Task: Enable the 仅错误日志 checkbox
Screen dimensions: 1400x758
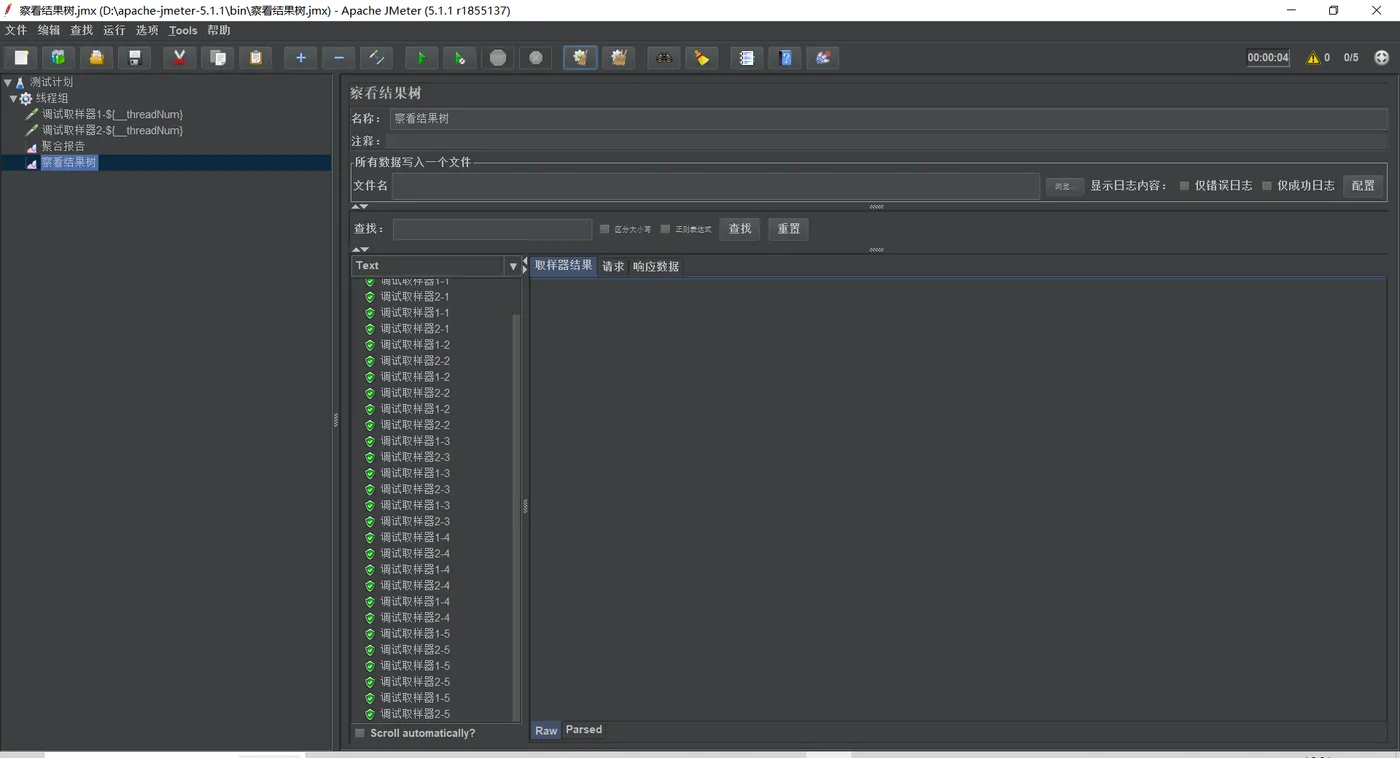Action: pos(1185,186)
